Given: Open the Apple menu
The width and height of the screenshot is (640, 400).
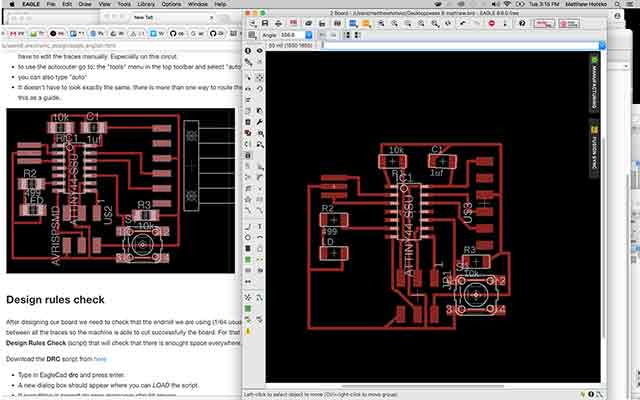Looking at the screenshot, I should tap(11, 4).
